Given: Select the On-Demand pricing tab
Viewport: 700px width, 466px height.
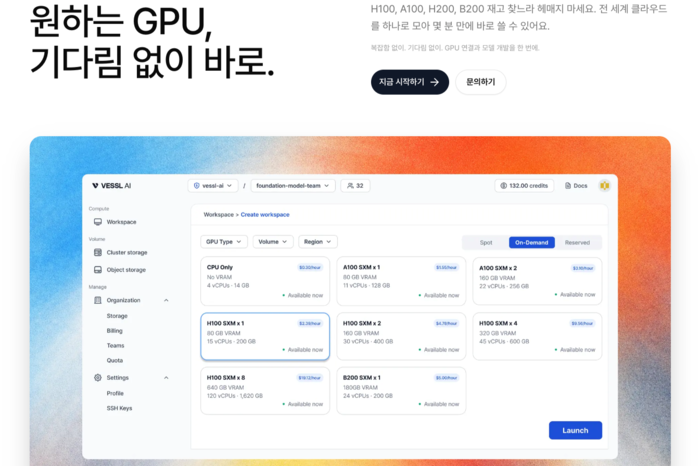Looking at the screenshot, I should click(532, 242).
